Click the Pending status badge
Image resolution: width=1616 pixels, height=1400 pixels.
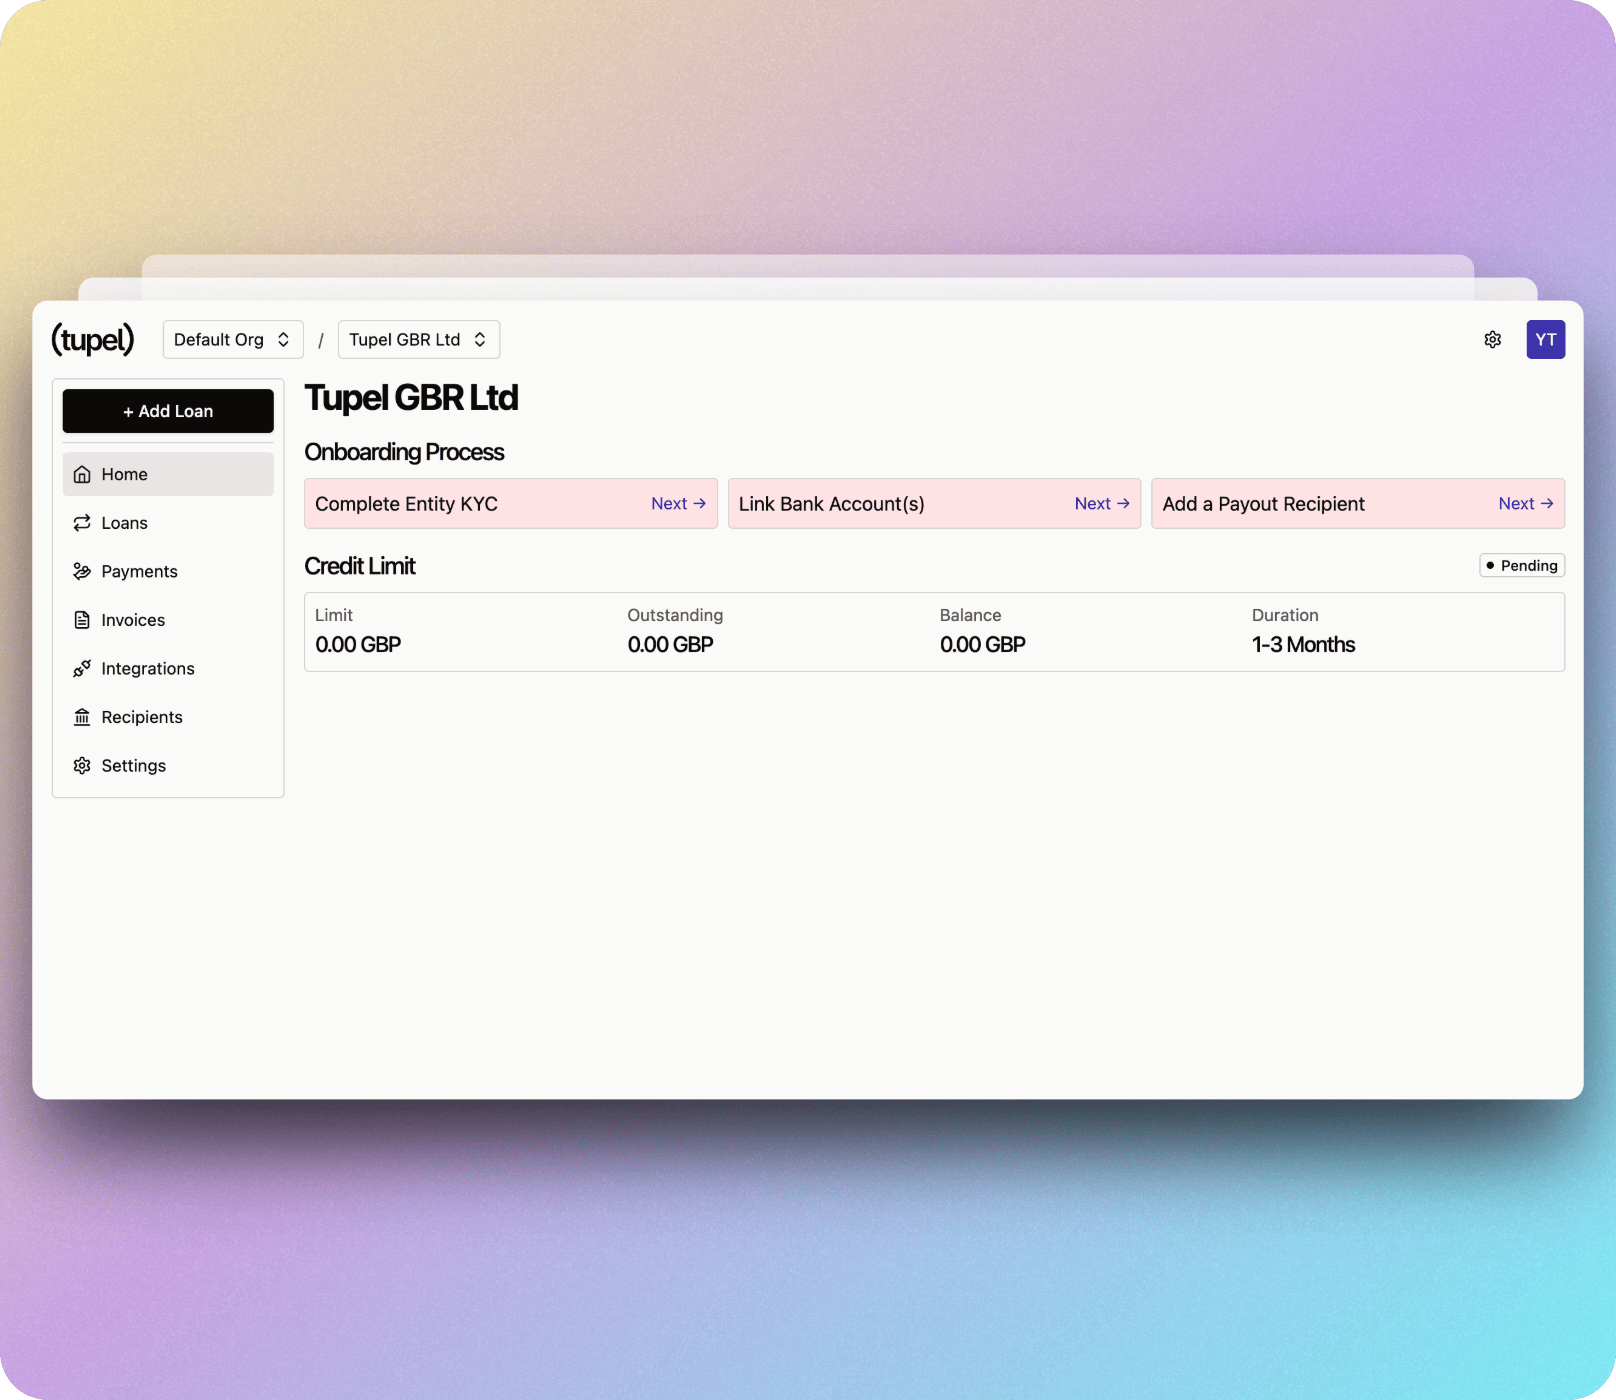1521,566
